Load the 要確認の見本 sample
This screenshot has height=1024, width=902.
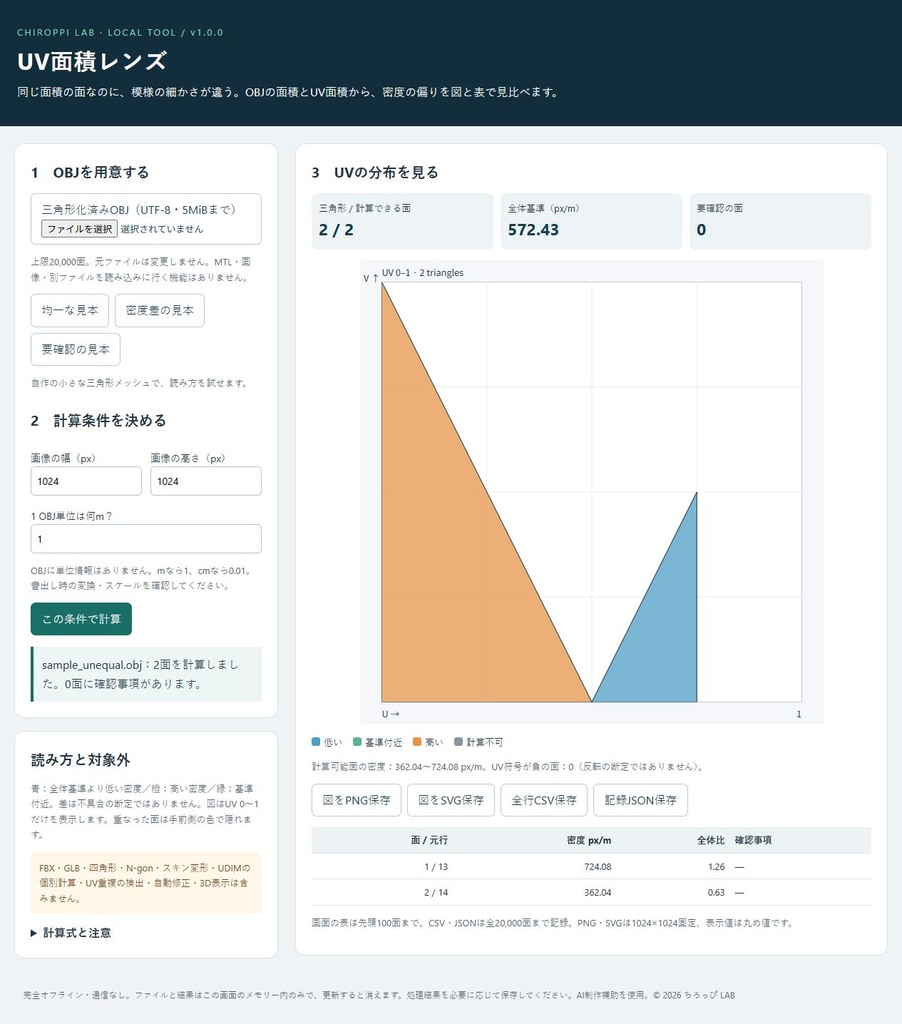click(75, 349)
